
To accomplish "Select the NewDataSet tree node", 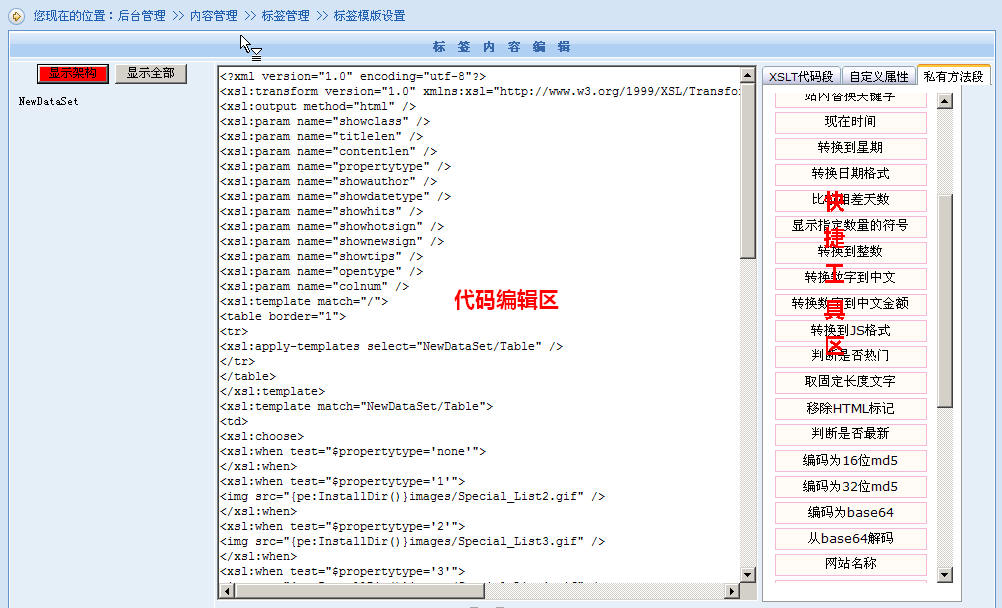I will pos(48,102).
